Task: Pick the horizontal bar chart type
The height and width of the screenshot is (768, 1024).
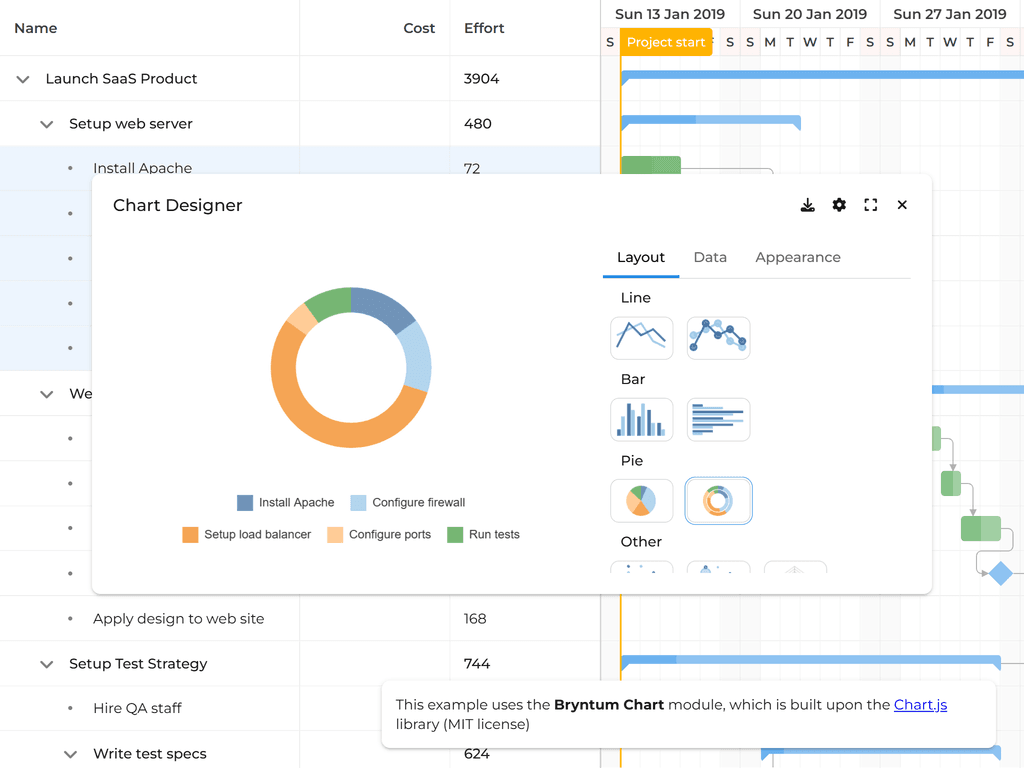Action: coord(718,420)
